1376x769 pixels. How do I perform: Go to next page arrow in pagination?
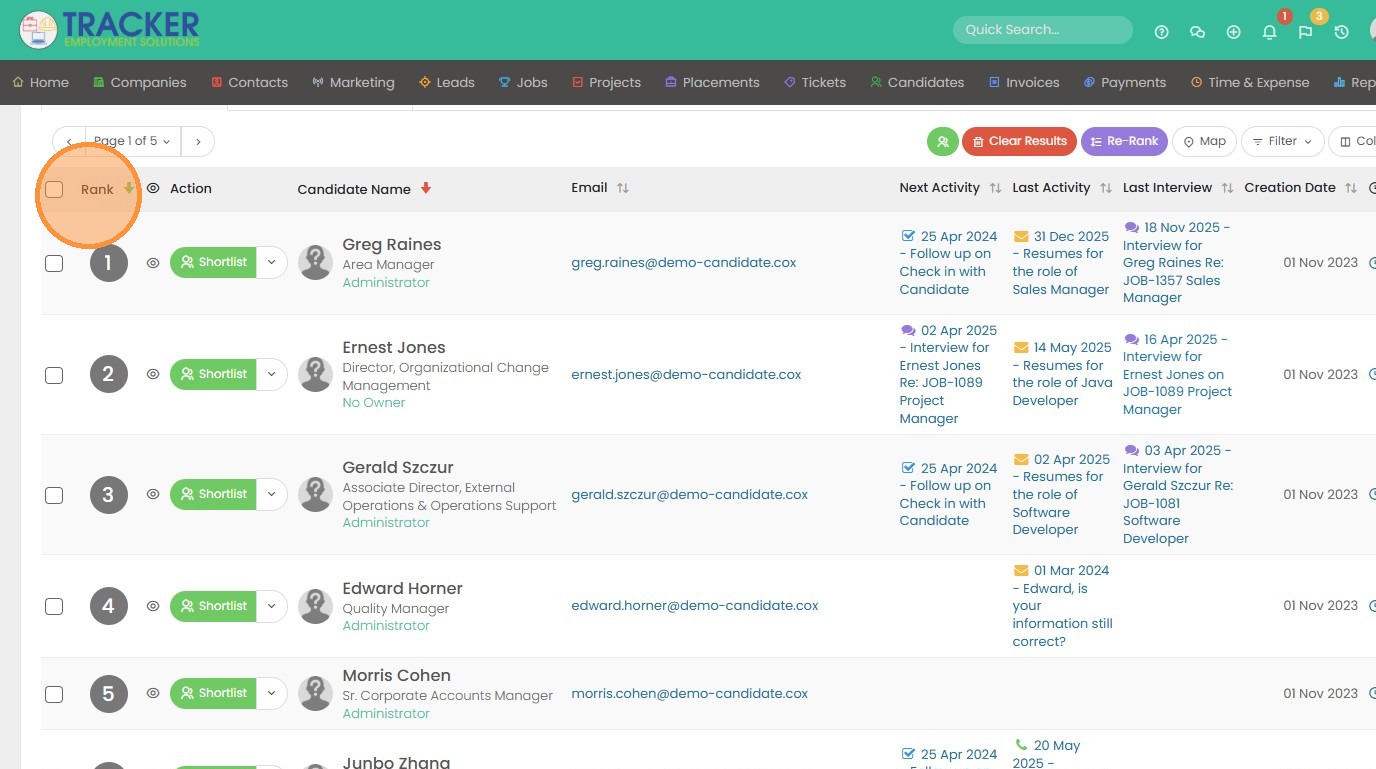tap(198, 142)
